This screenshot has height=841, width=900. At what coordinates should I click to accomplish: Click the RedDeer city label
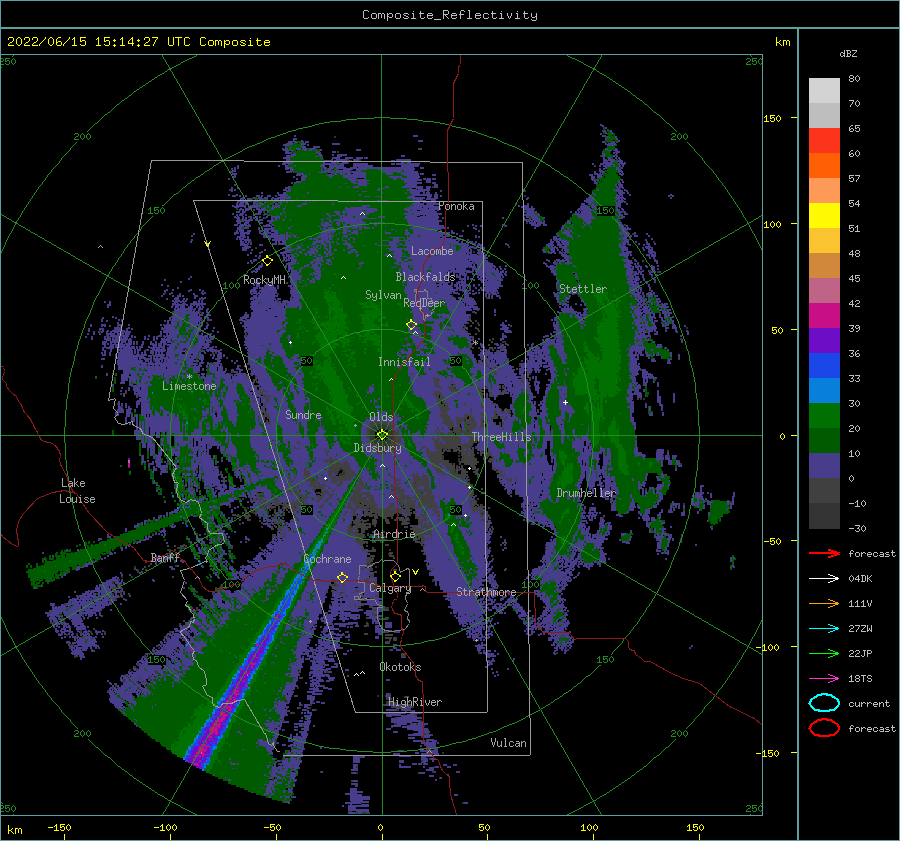click(x=424, y=303)
